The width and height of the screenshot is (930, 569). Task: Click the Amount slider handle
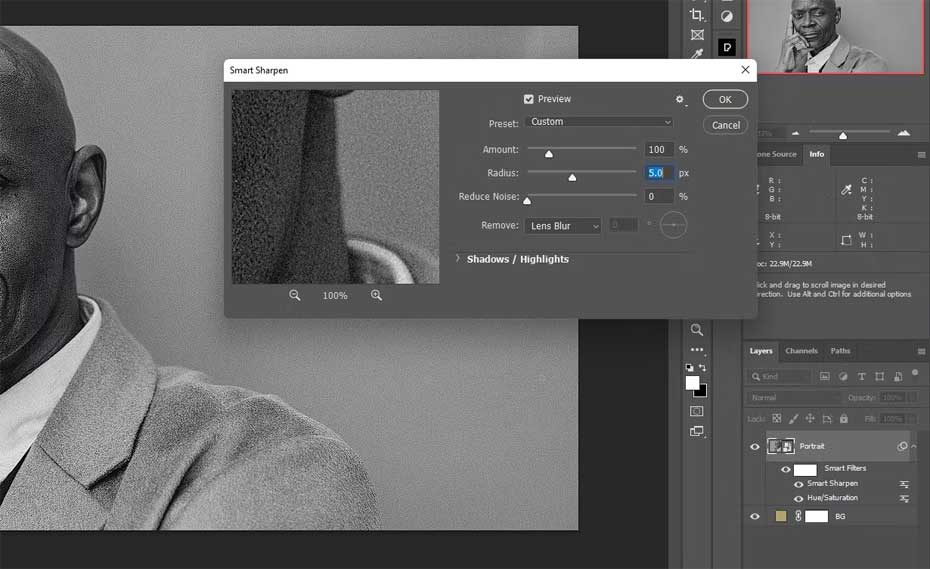(x=548, y=154)
